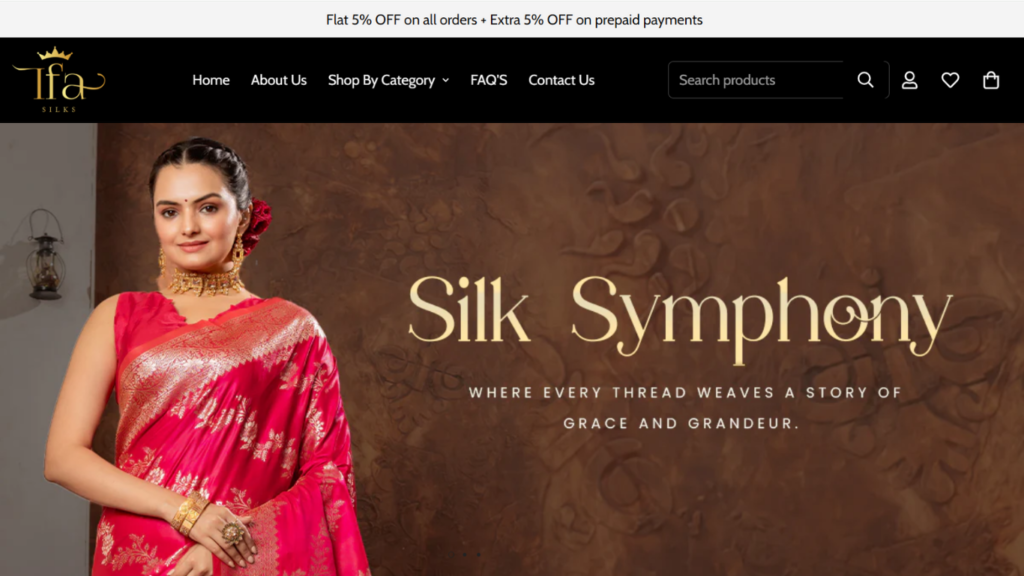Click the chevron arrow beside Shop By Category
This screenshot has width=1024, height=576.
pyautogui.click(x=445, y=80)
